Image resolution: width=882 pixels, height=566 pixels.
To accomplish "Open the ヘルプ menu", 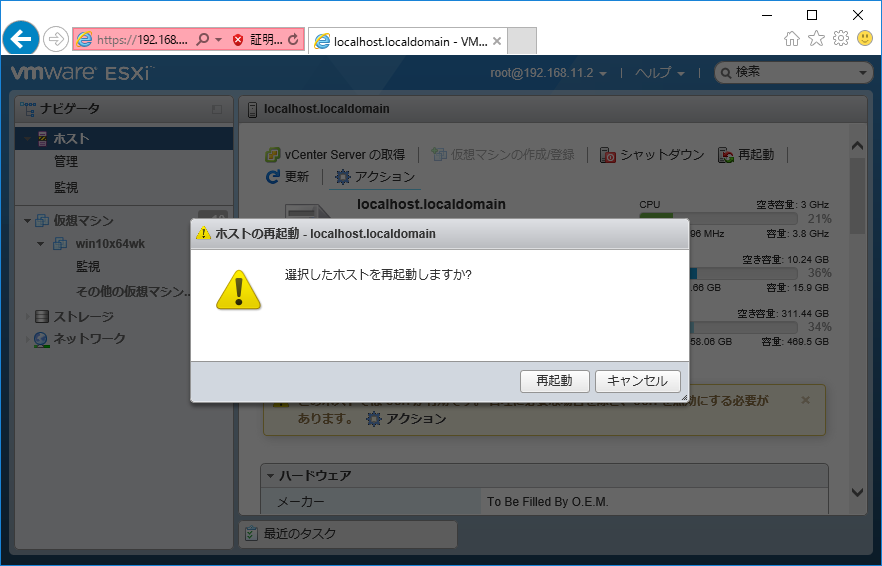I will click(660, 73).
